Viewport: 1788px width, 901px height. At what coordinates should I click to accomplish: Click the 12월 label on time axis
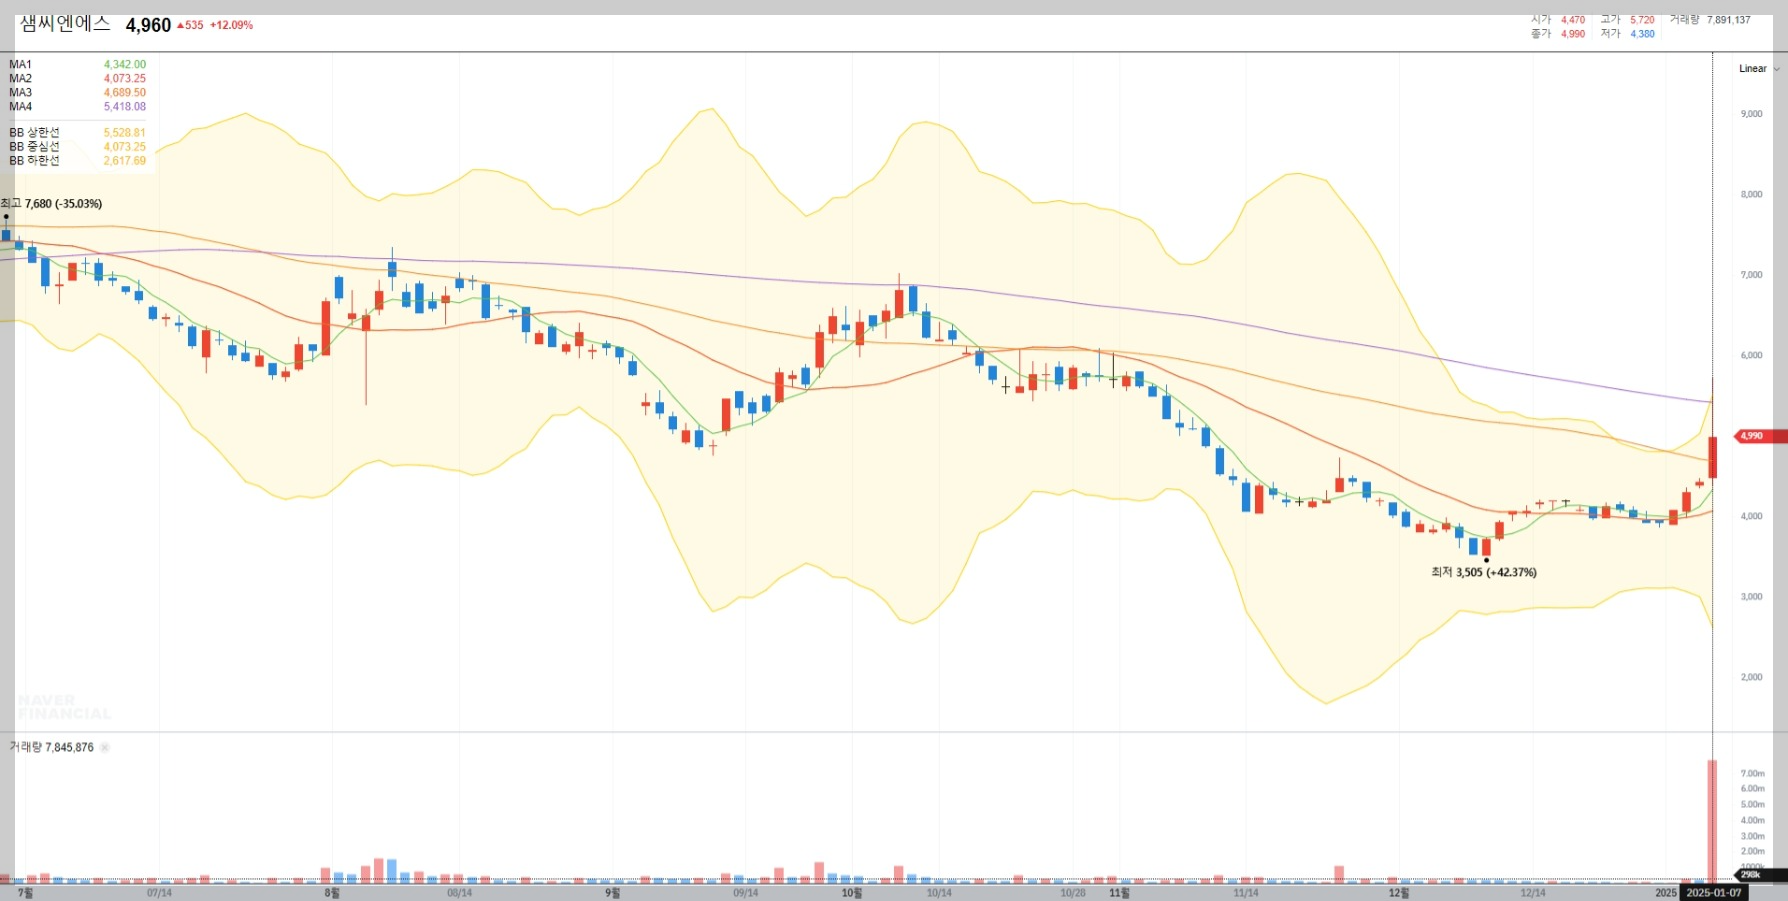1398,893
